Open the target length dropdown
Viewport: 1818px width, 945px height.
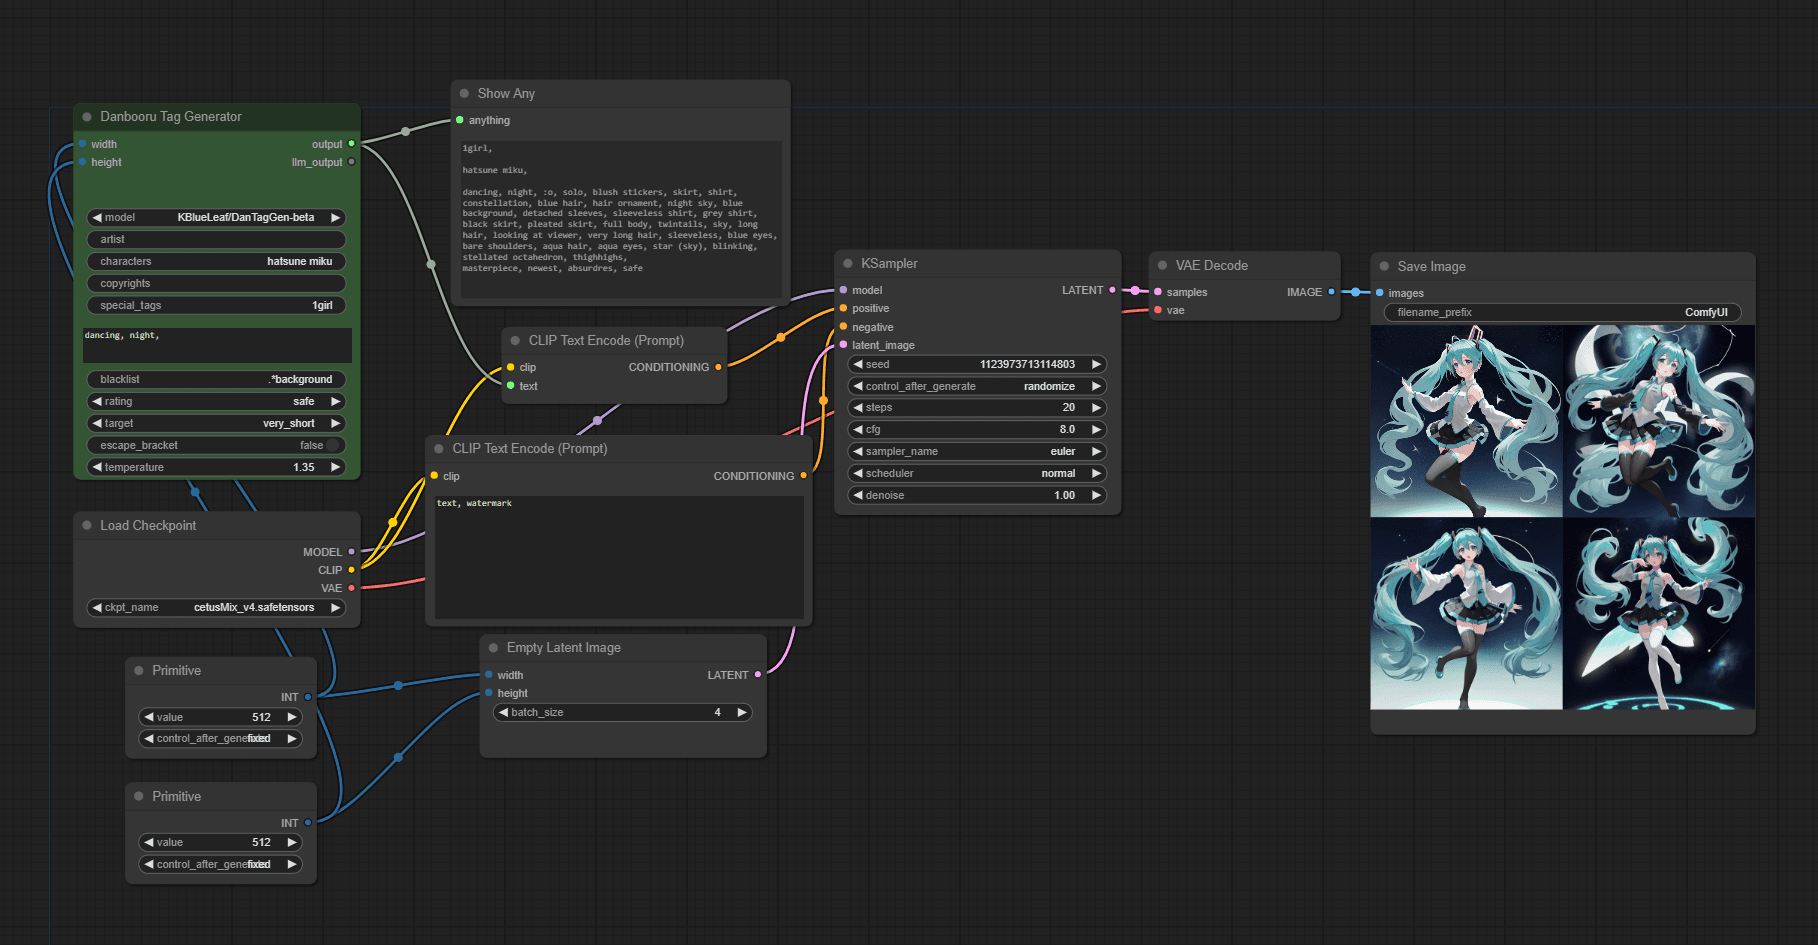(216, 423)
